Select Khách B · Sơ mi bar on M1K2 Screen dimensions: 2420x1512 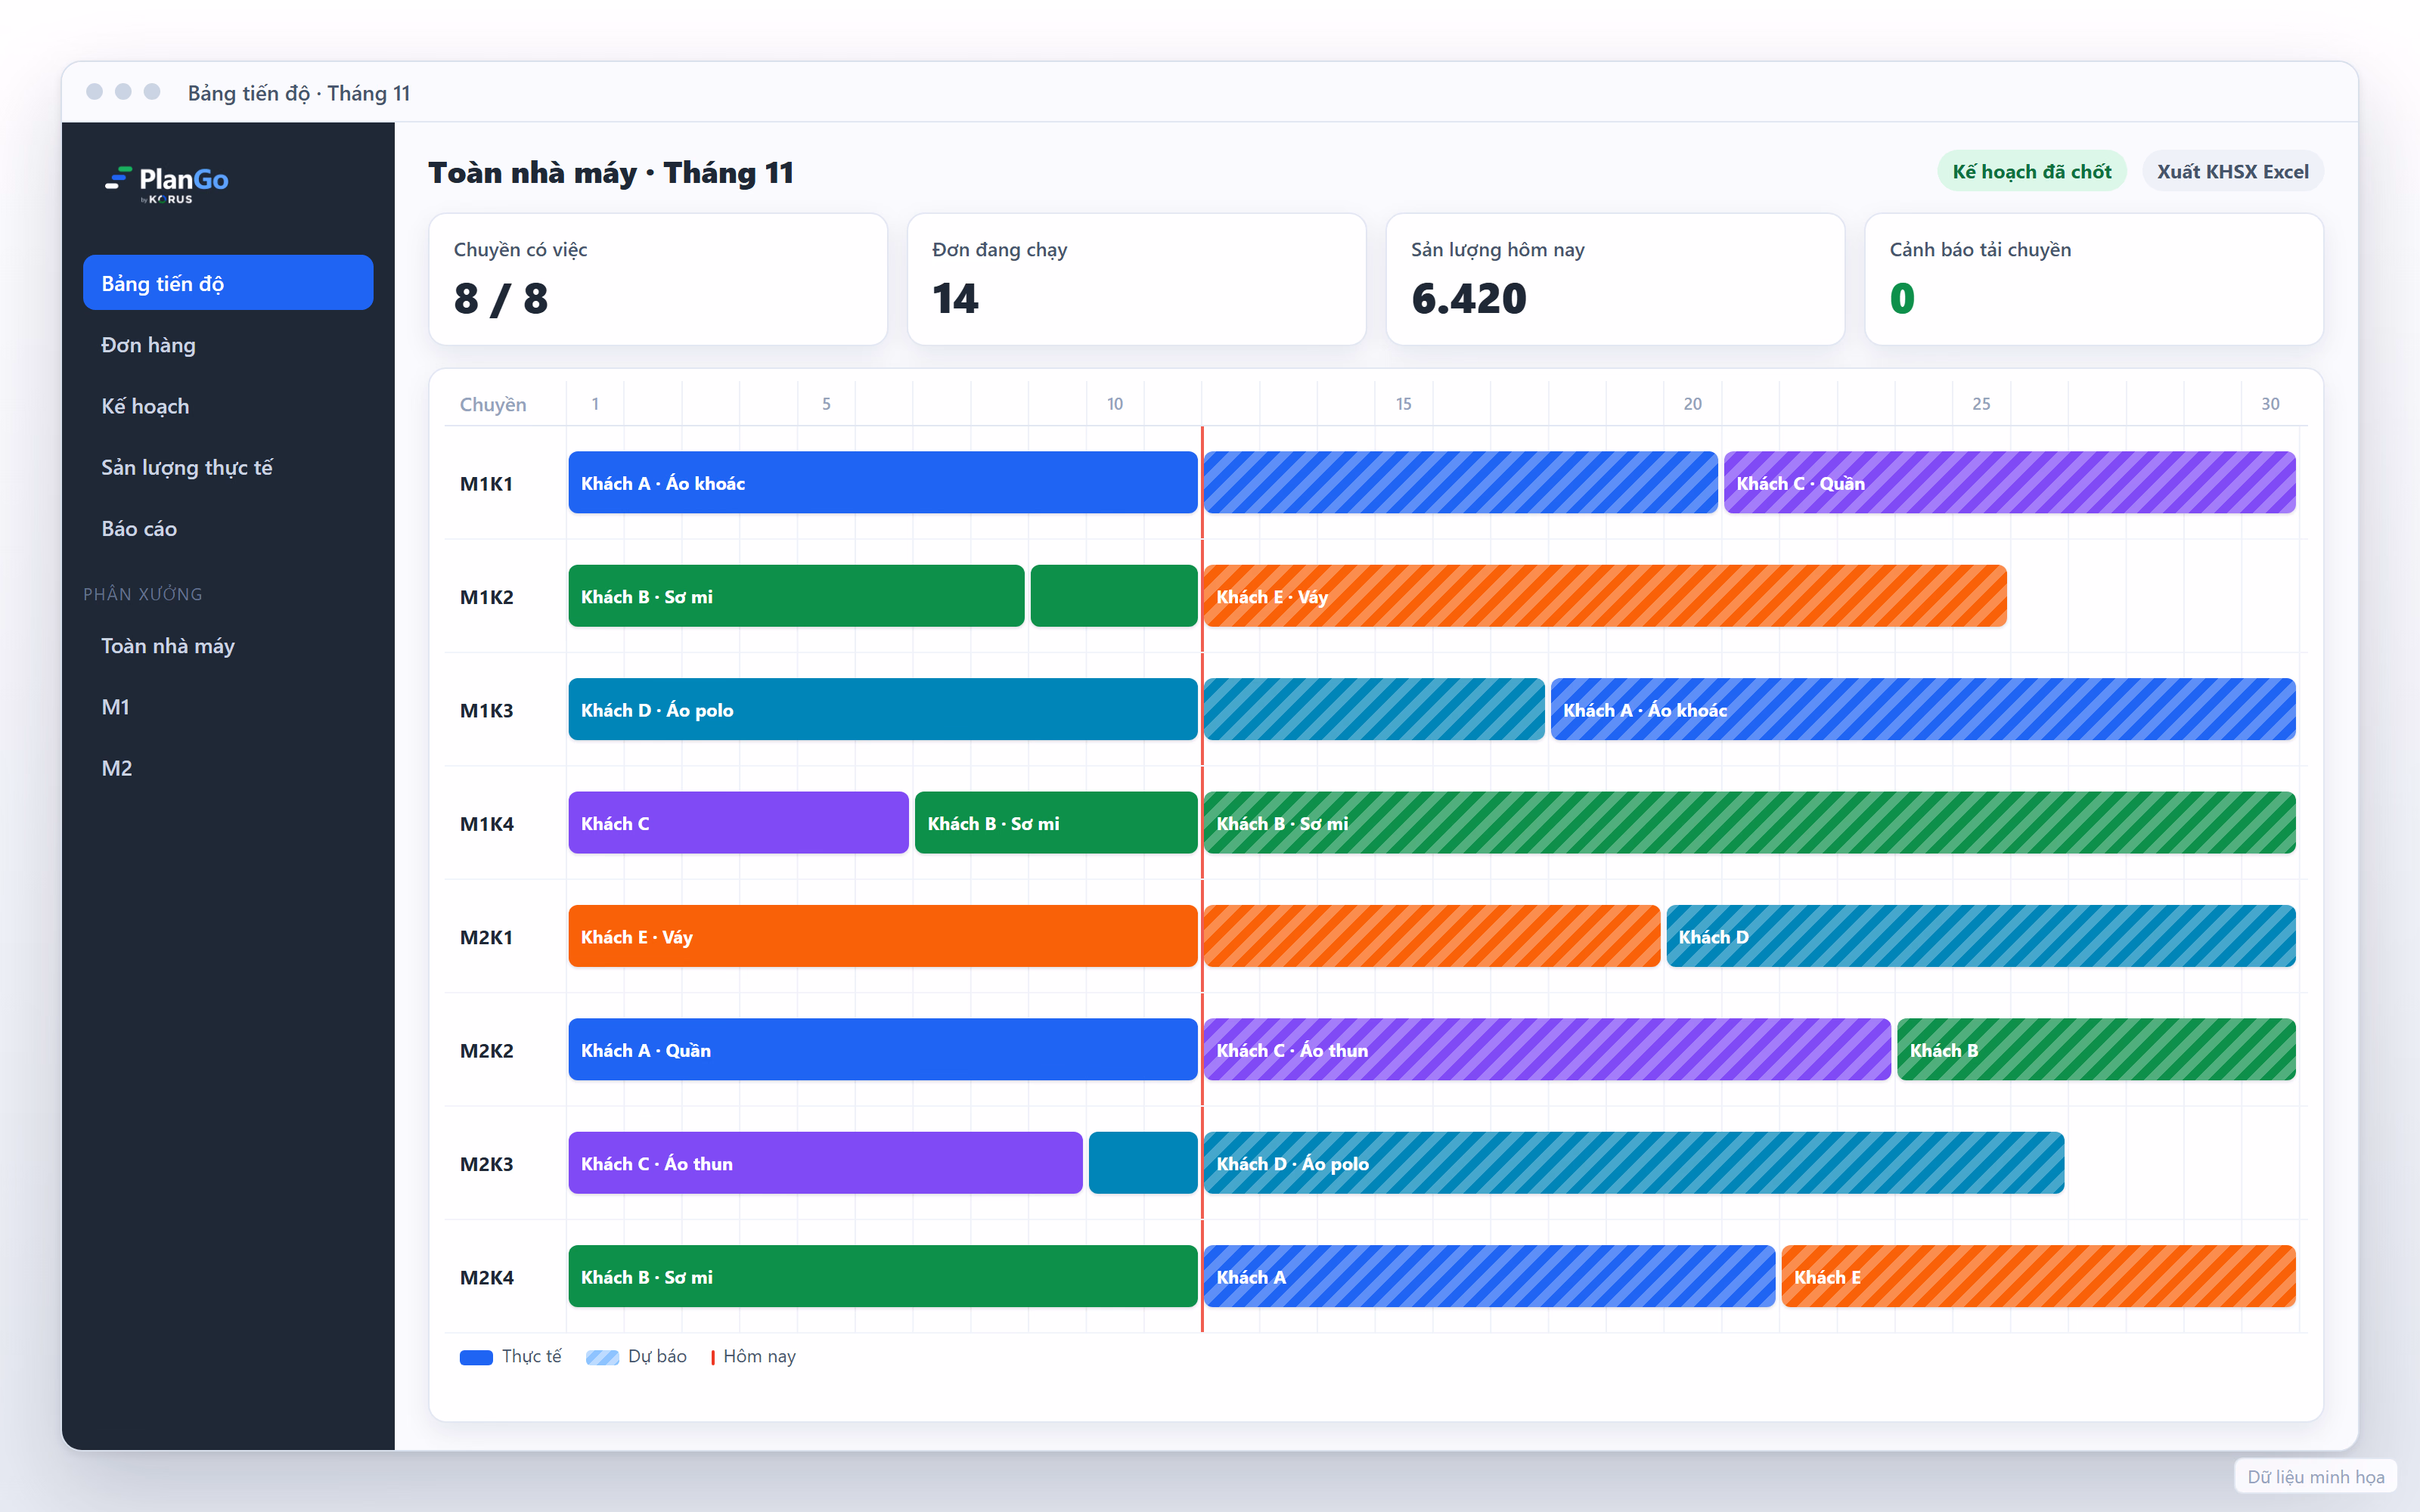796,596
